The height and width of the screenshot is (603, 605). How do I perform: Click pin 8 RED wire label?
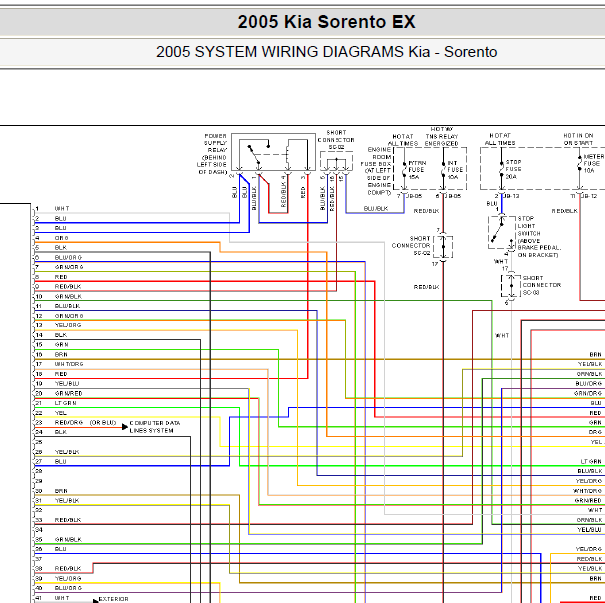coord(61,277)
